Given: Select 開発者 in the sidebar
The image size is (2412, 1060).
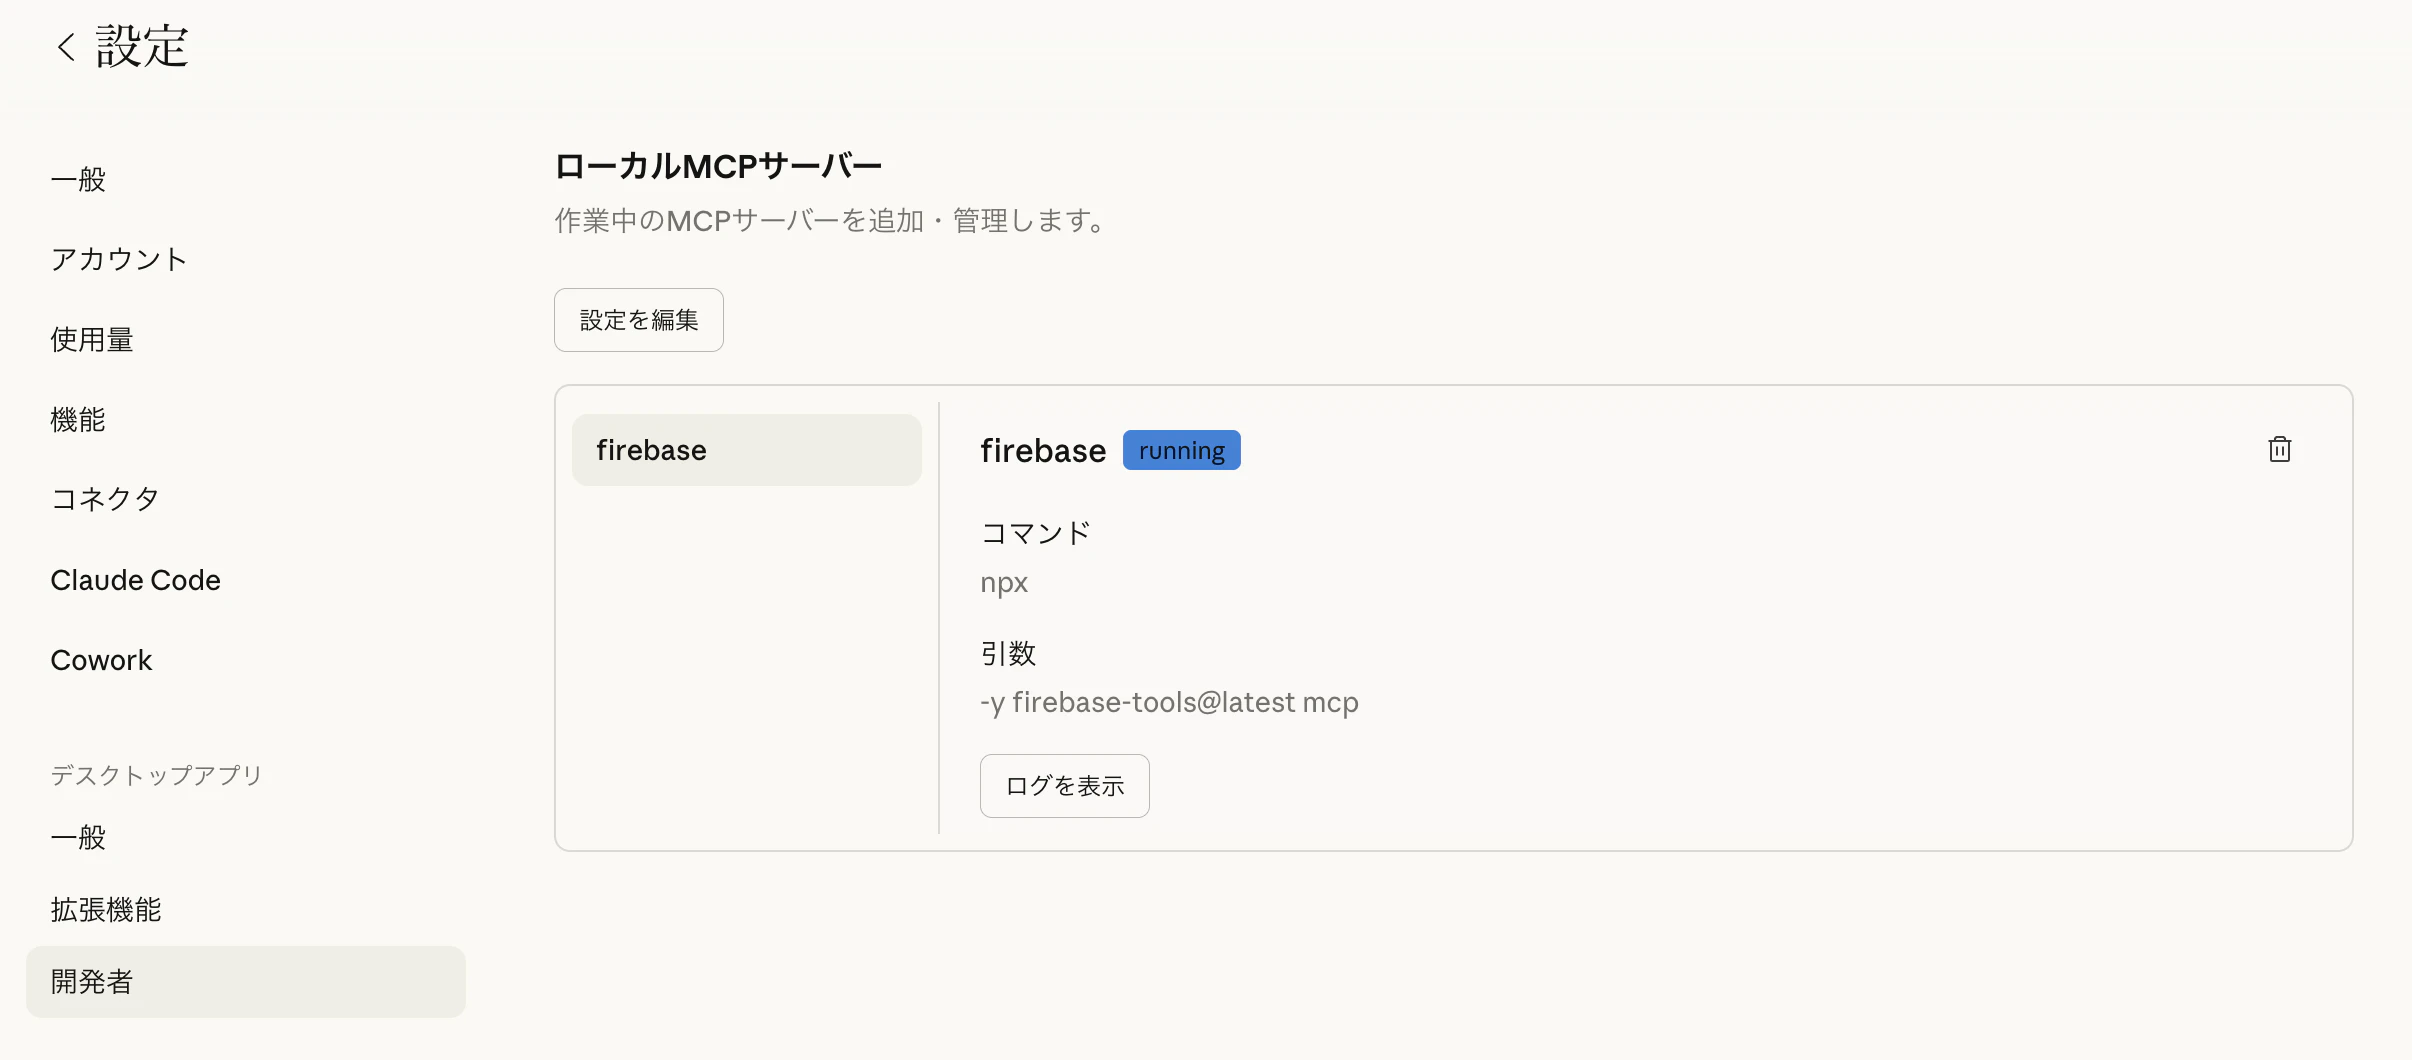Looking at the screenshot, I should pyautogui.click(x=91, y=981).
